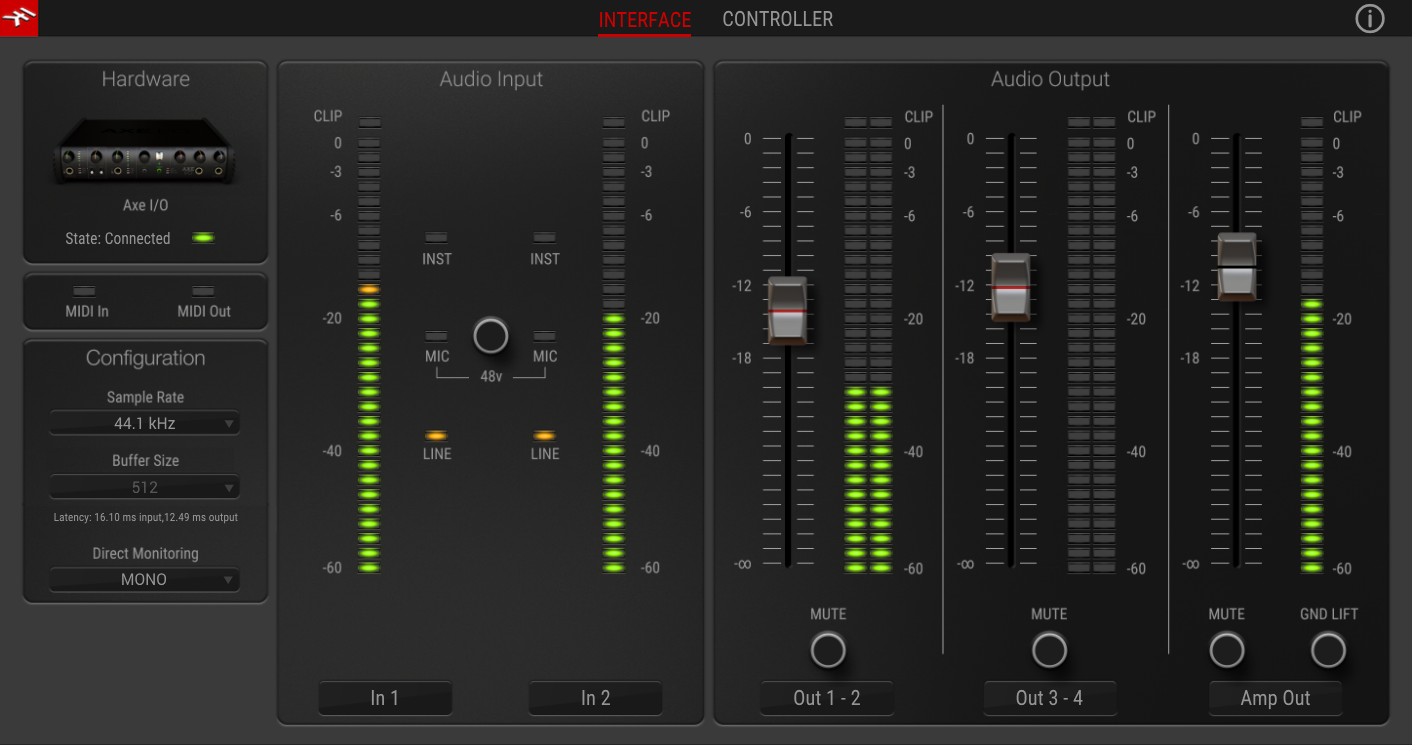Toggle LINE mode for input 1
Image resolution: width=1412 pixels, height=745 pixels.
pyautogui.click(x=437, y=436)
